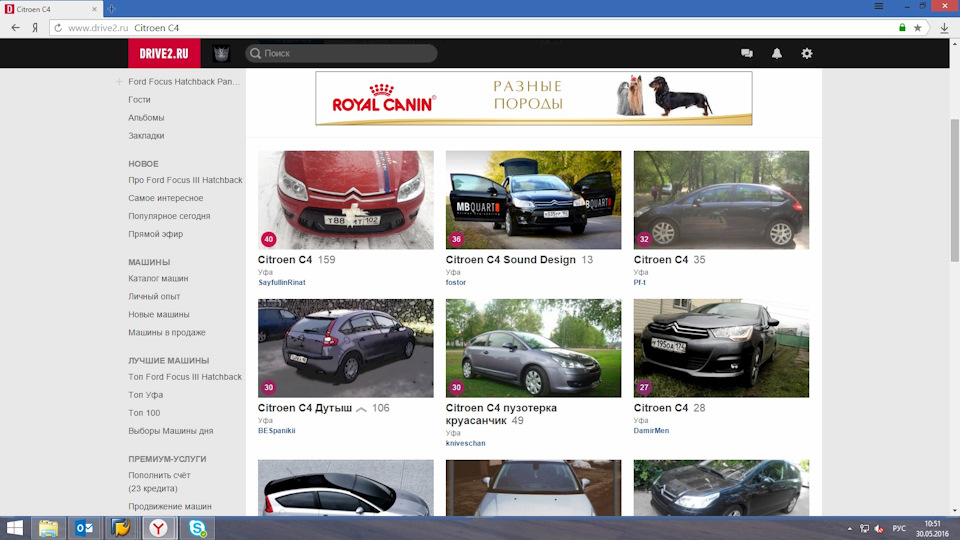Screen dimensions: 960x540
Task: Open kniveschan user profile
Action: [465, 443]
